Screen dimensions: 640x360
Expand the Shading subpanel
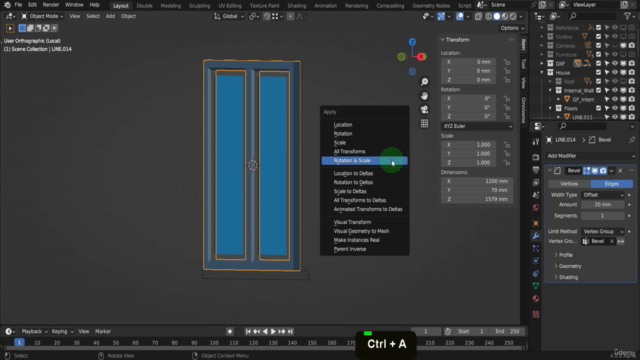tap(566, 277)
